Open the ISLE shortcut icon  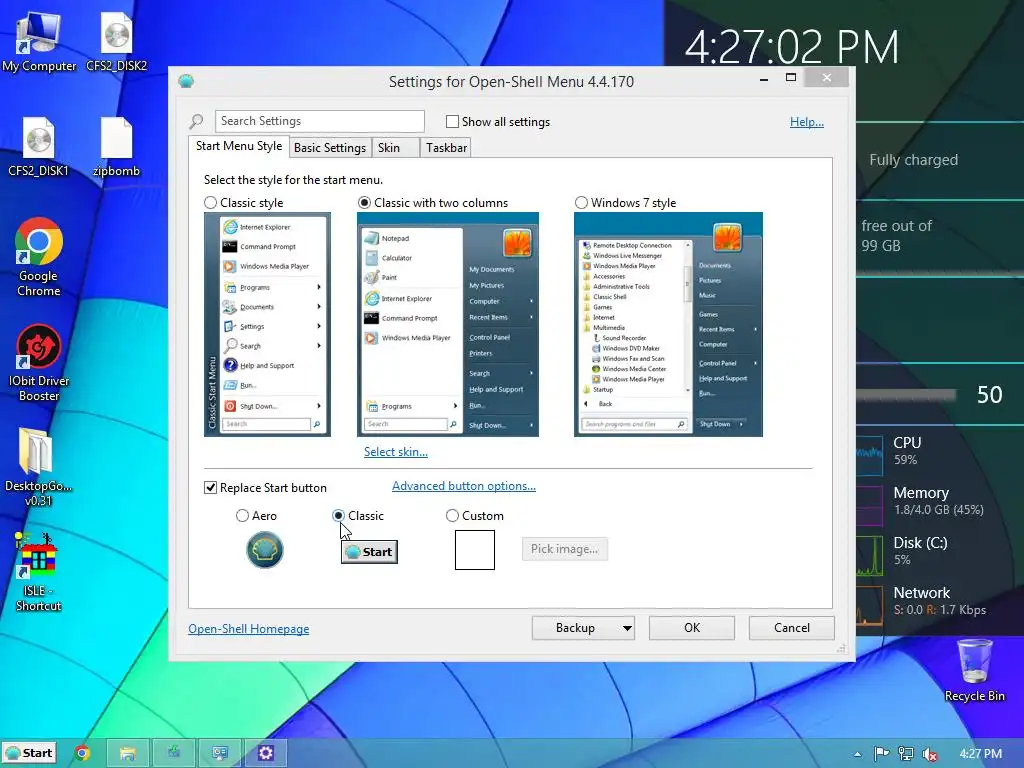39,571
